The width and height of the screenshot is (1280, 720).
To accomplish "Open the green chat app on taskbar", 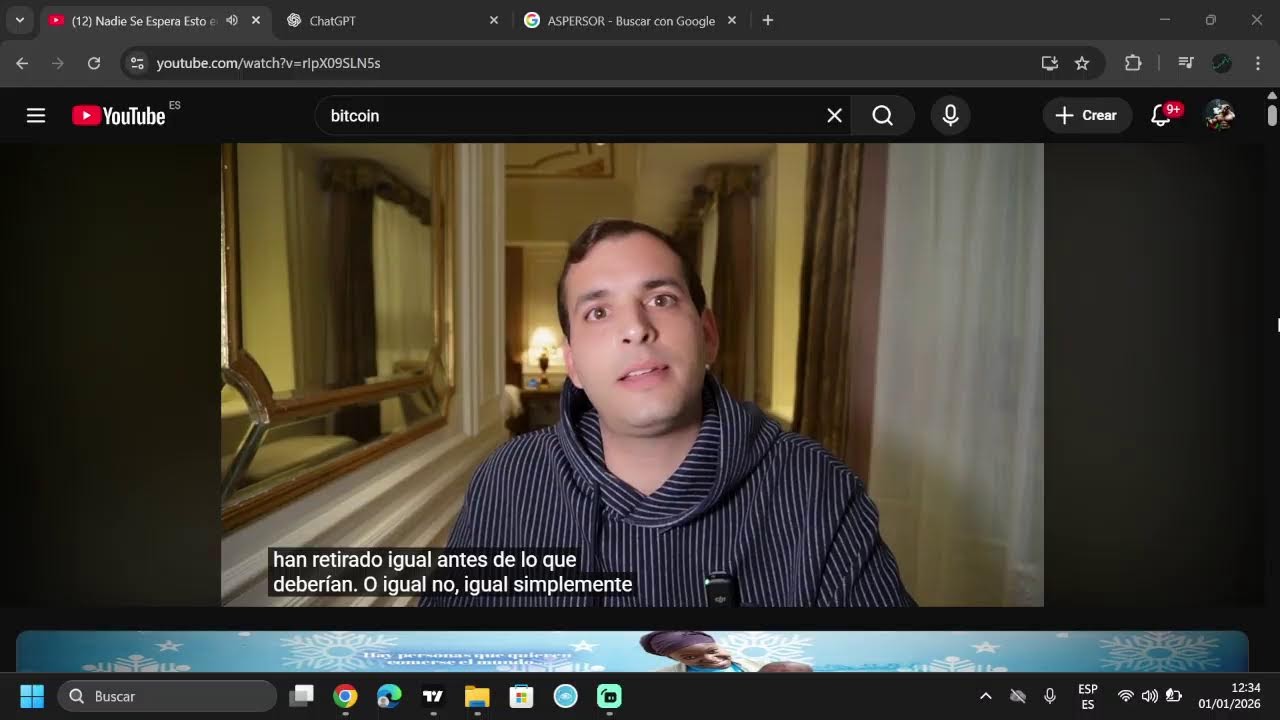I will [x=609, y=696].
